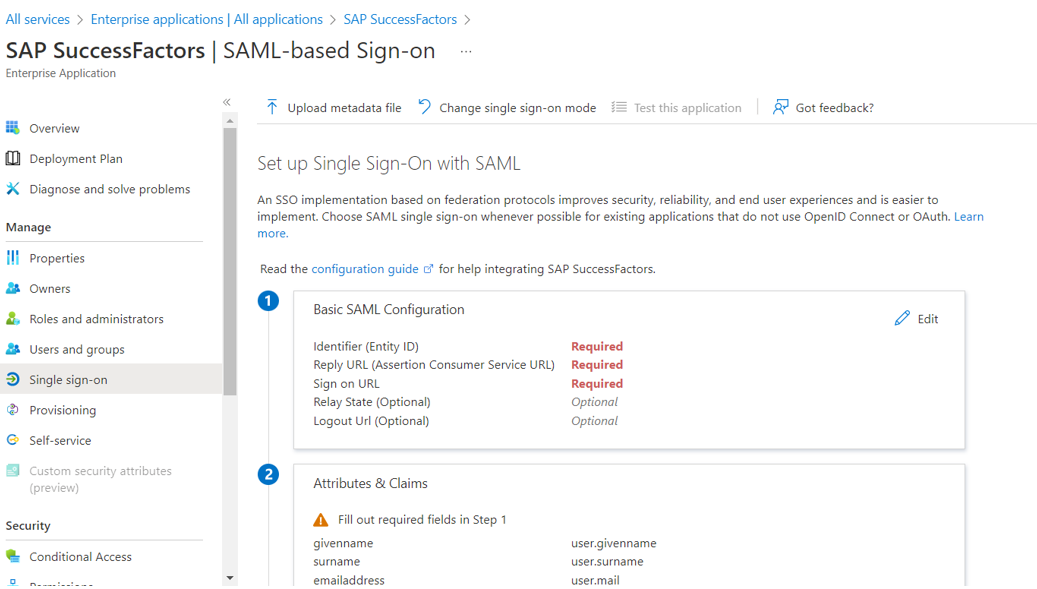1037x589 pixels.
Task: Click the Provisioning icon
Action: 13,409
